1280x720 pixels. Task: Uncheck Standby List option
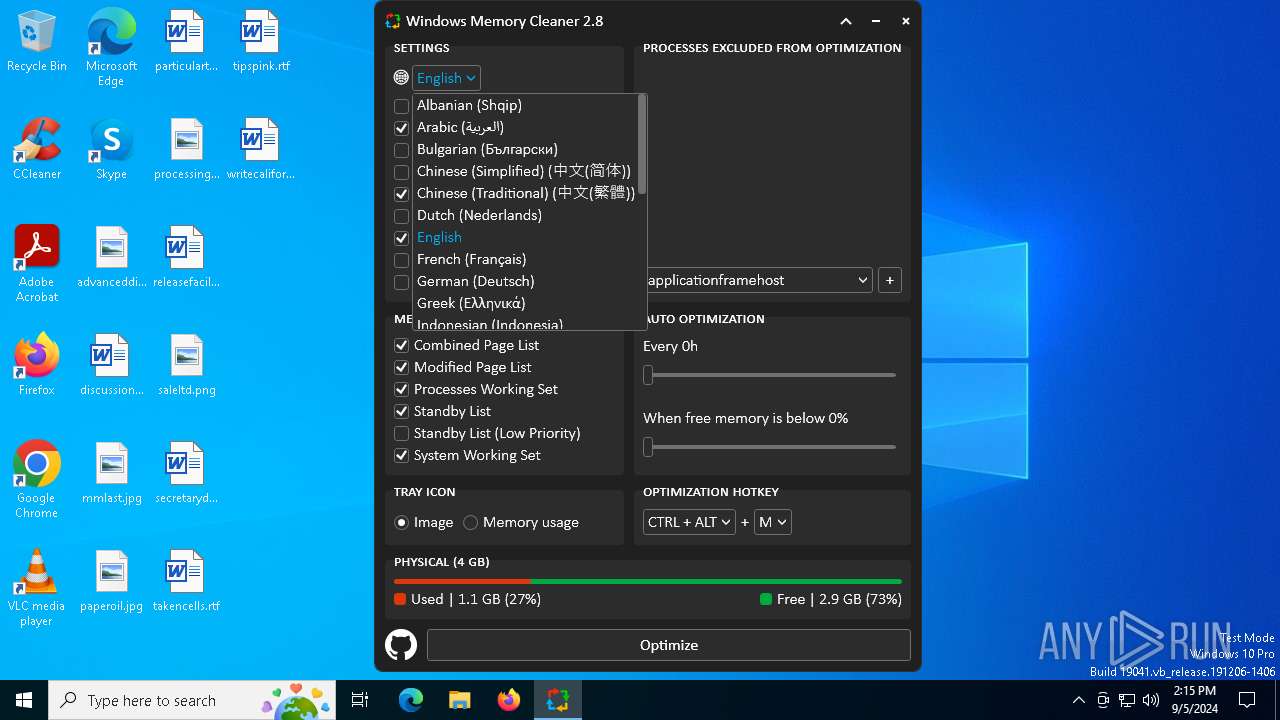[x=401, y=411]
